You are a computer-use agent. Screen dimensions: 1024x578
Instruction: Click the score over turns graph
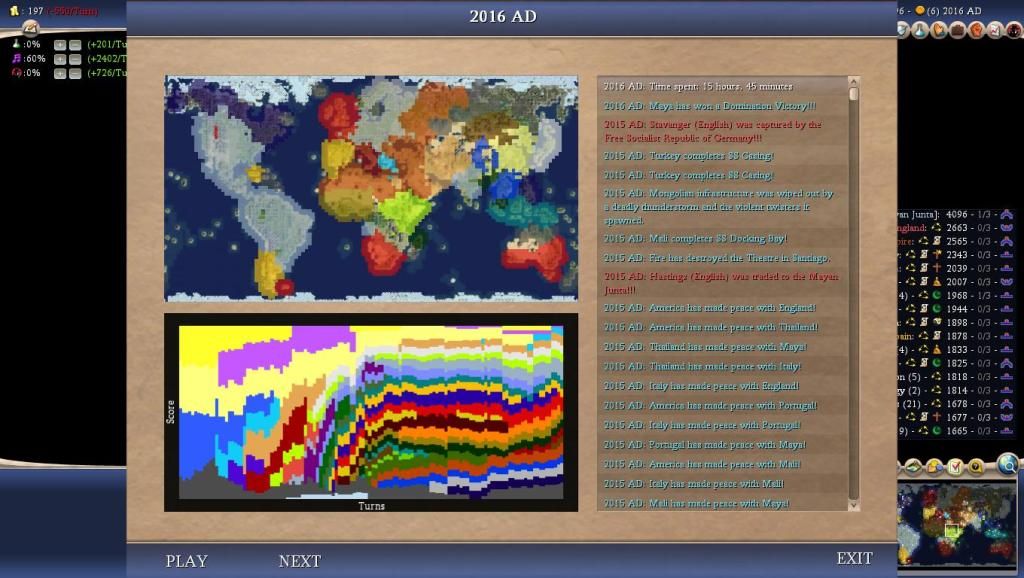click(x=371, y=412)
